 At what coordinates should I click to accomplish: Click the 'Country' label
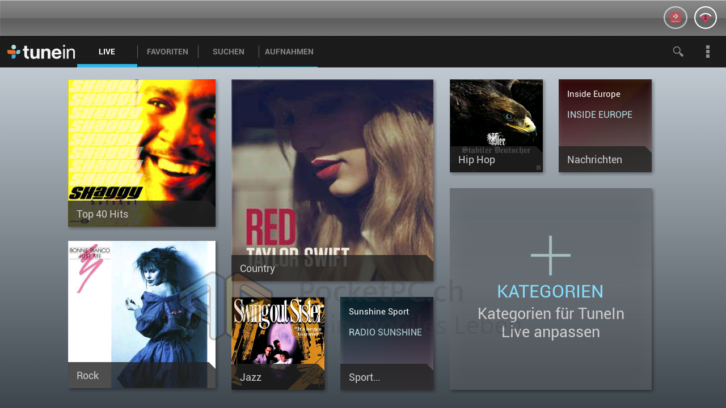point(257,269)
